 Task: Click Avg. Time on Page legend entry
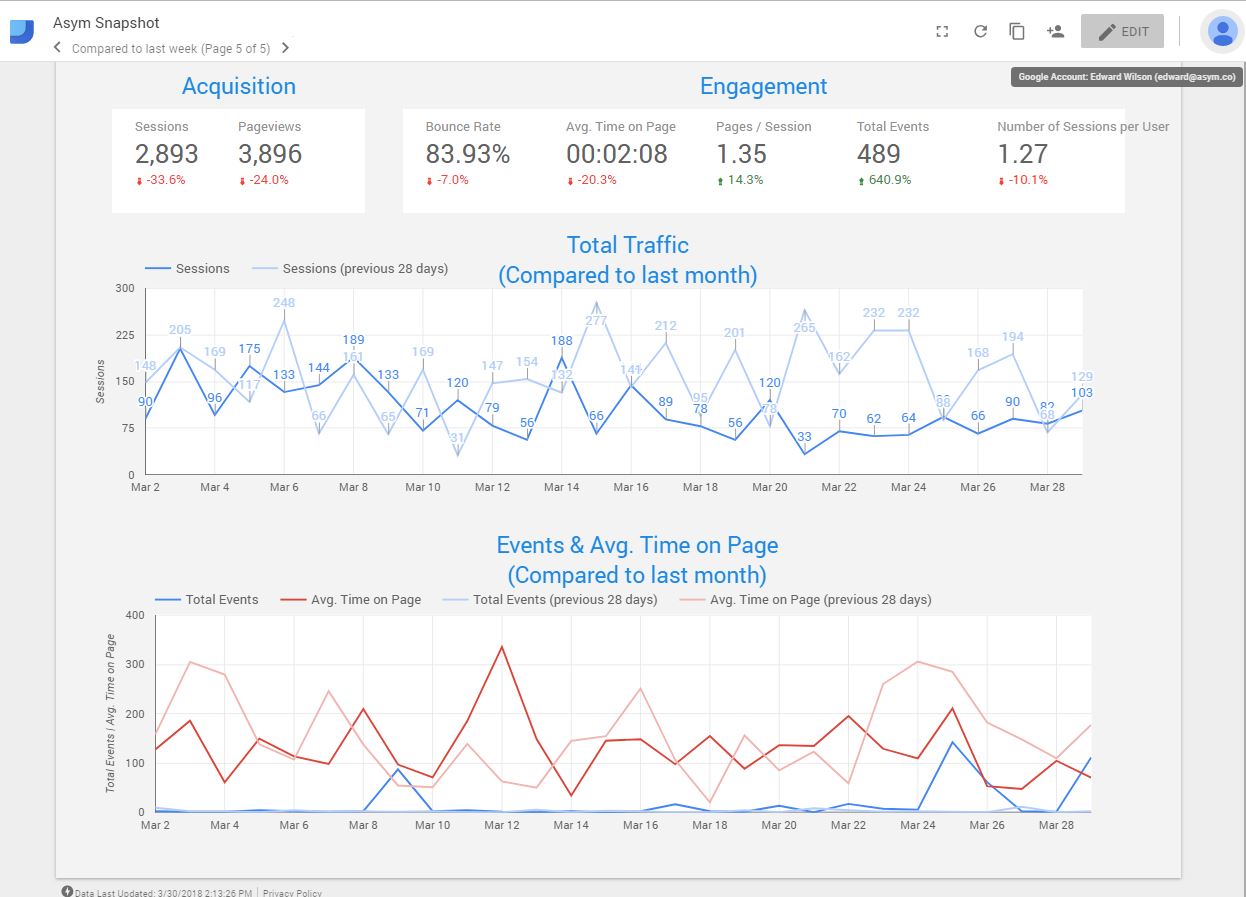[352, 599]
